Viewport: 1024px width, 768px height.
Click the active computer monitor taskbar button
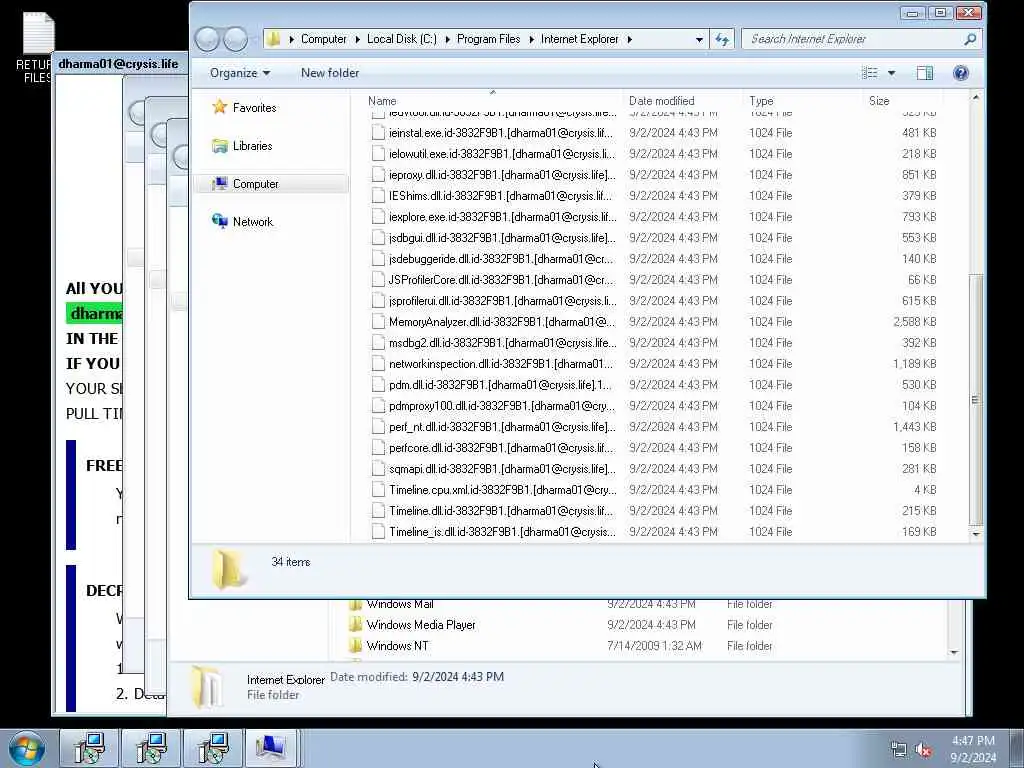click(x=270, y=748)
